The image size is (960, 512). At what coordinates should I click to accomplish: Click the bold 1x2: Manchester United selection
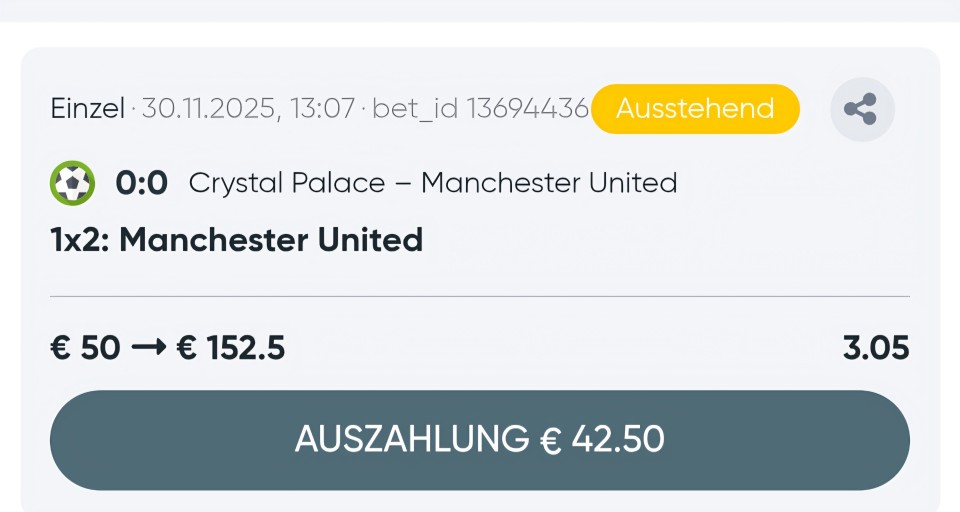[x=237, y=240]
